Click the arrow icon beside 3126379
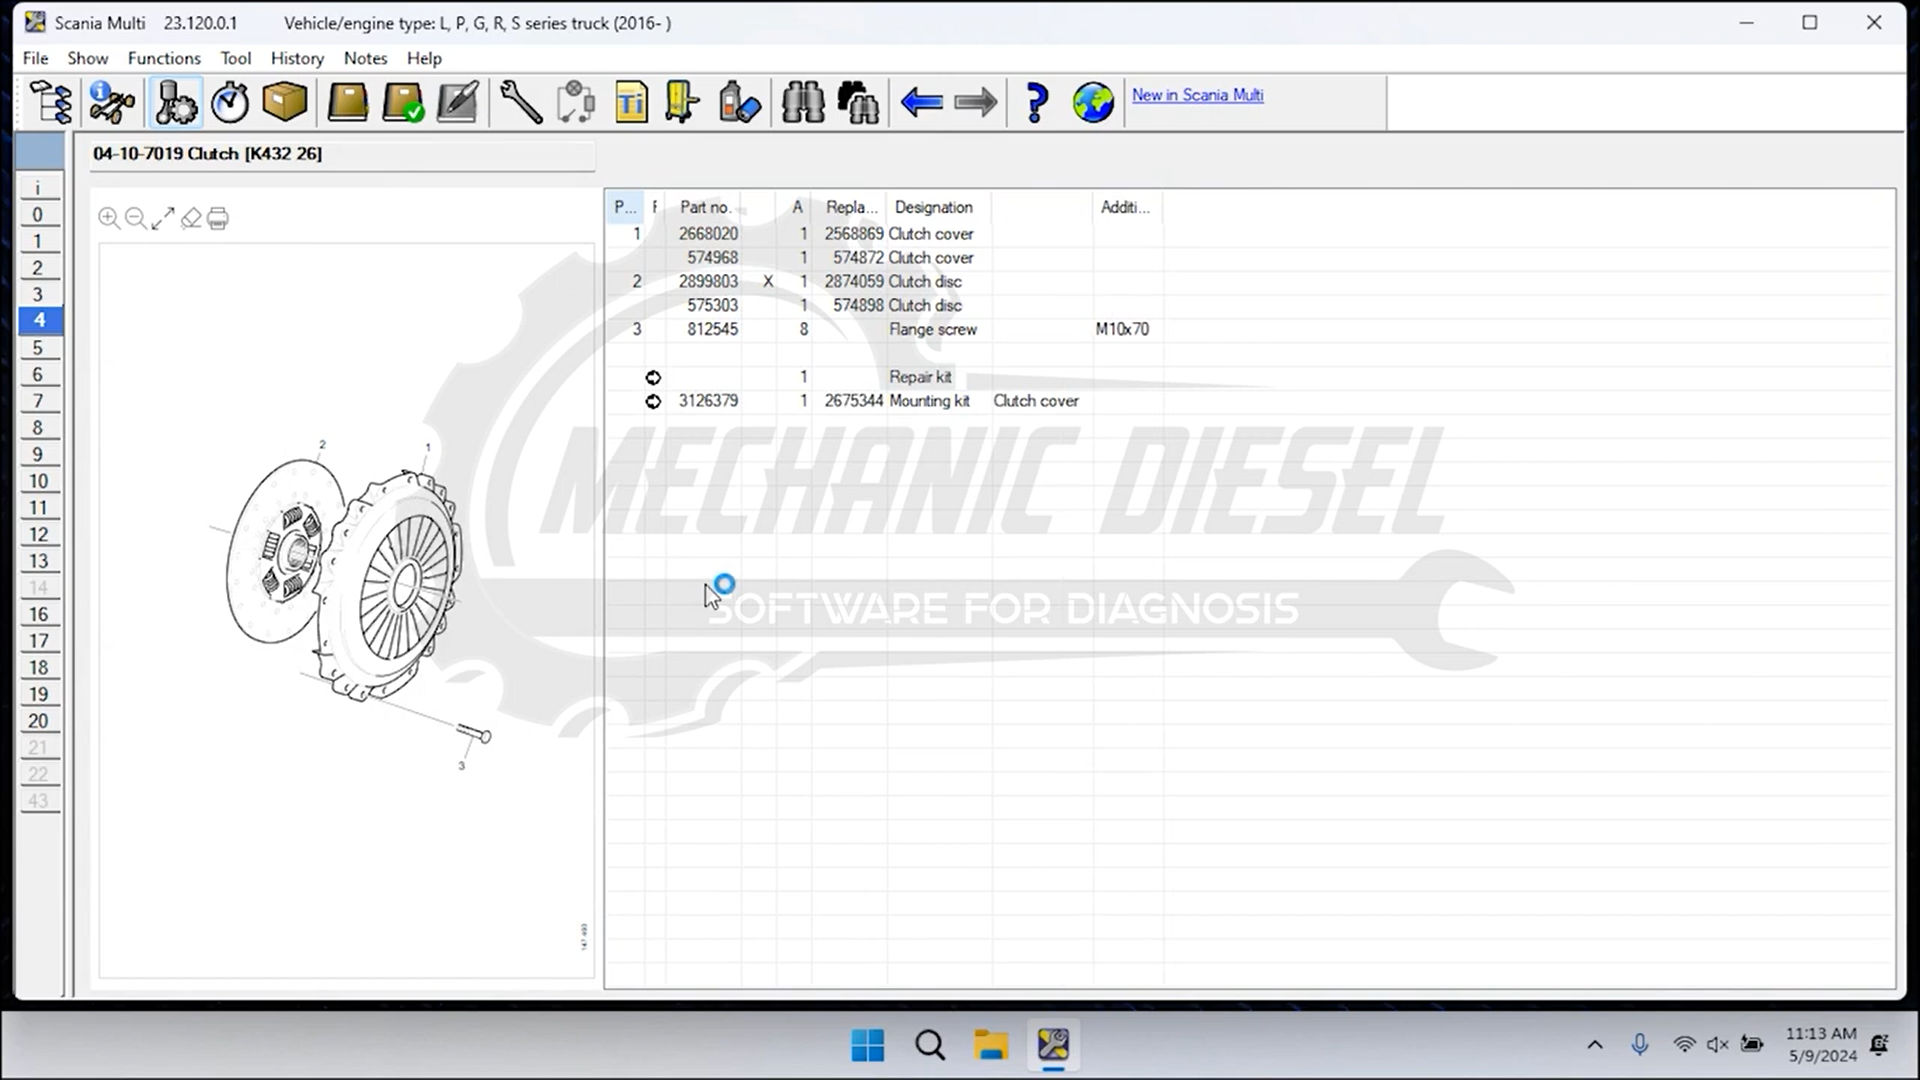The height and width of the screenshot is (1080, 1920). click(x=653, y=401)
